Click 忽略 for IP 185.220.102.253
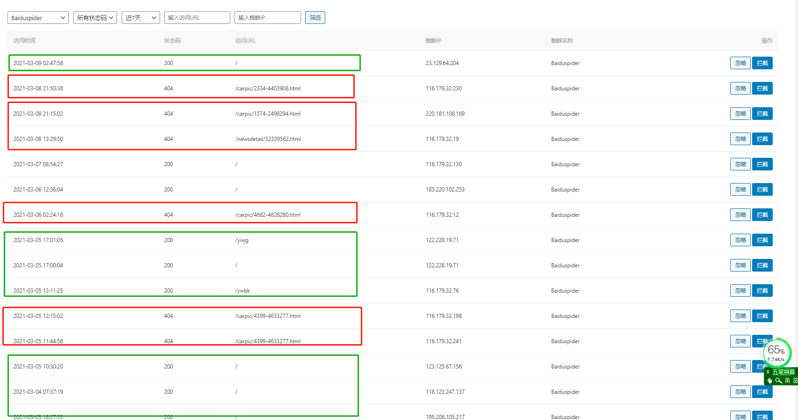 [740, 190]
